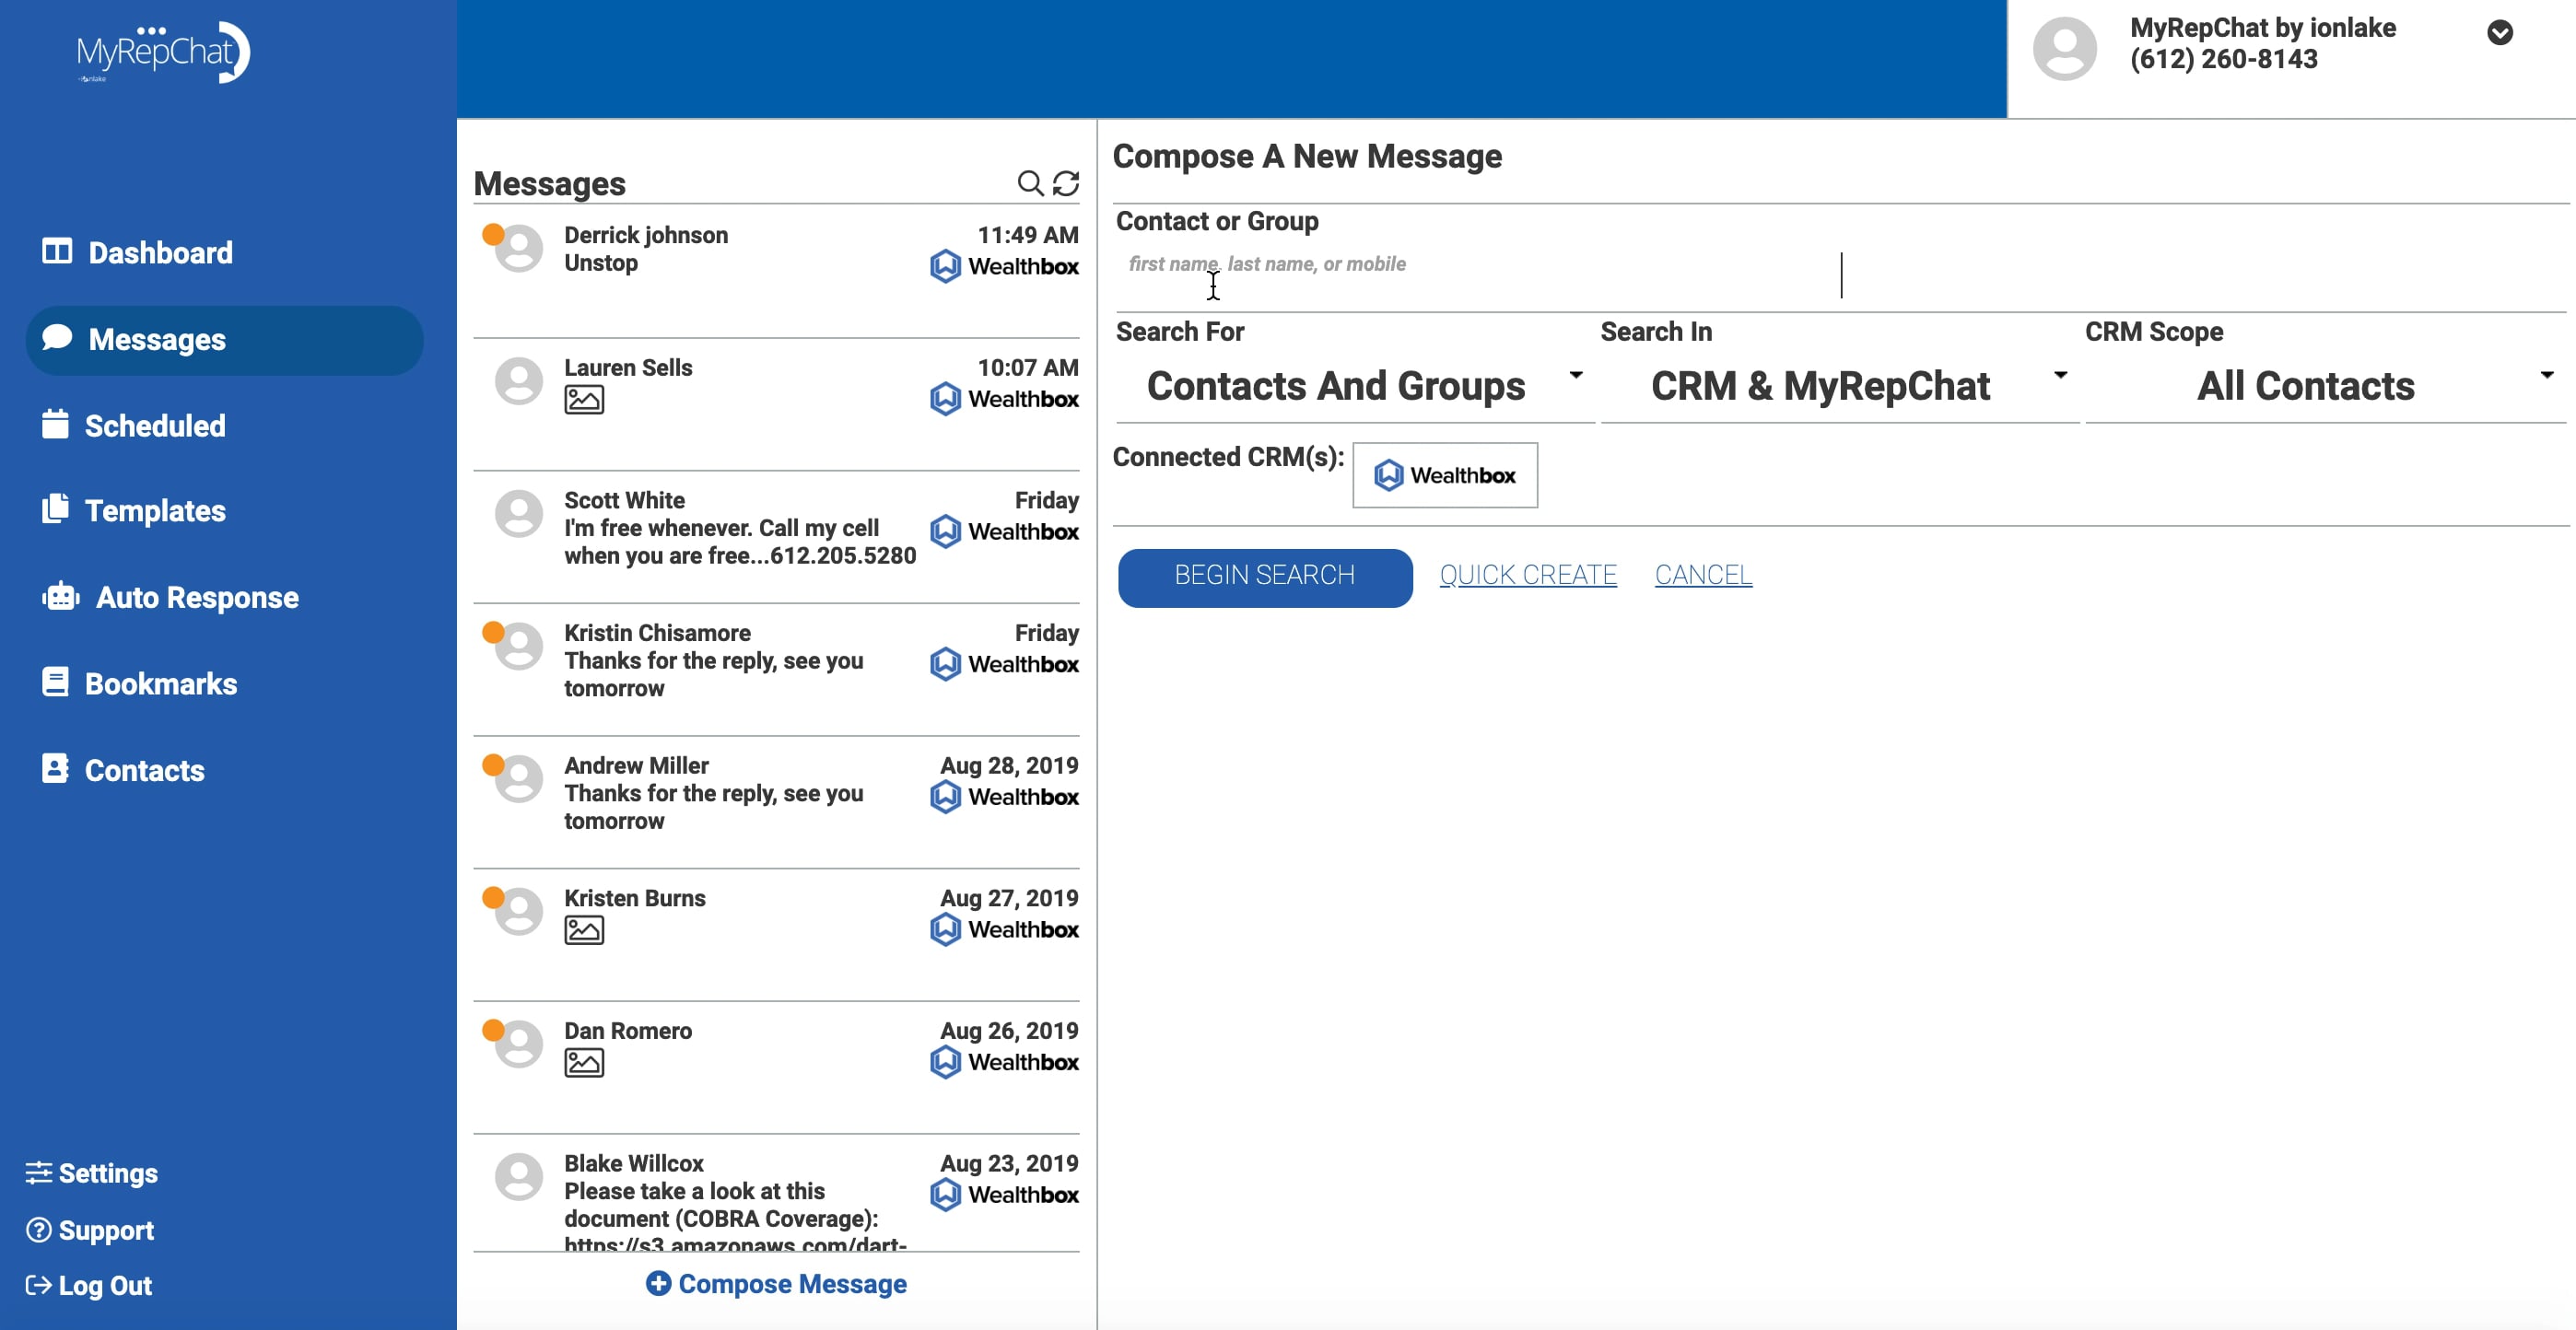Click the Bookmarks icon in sidebar

[55, 682]
